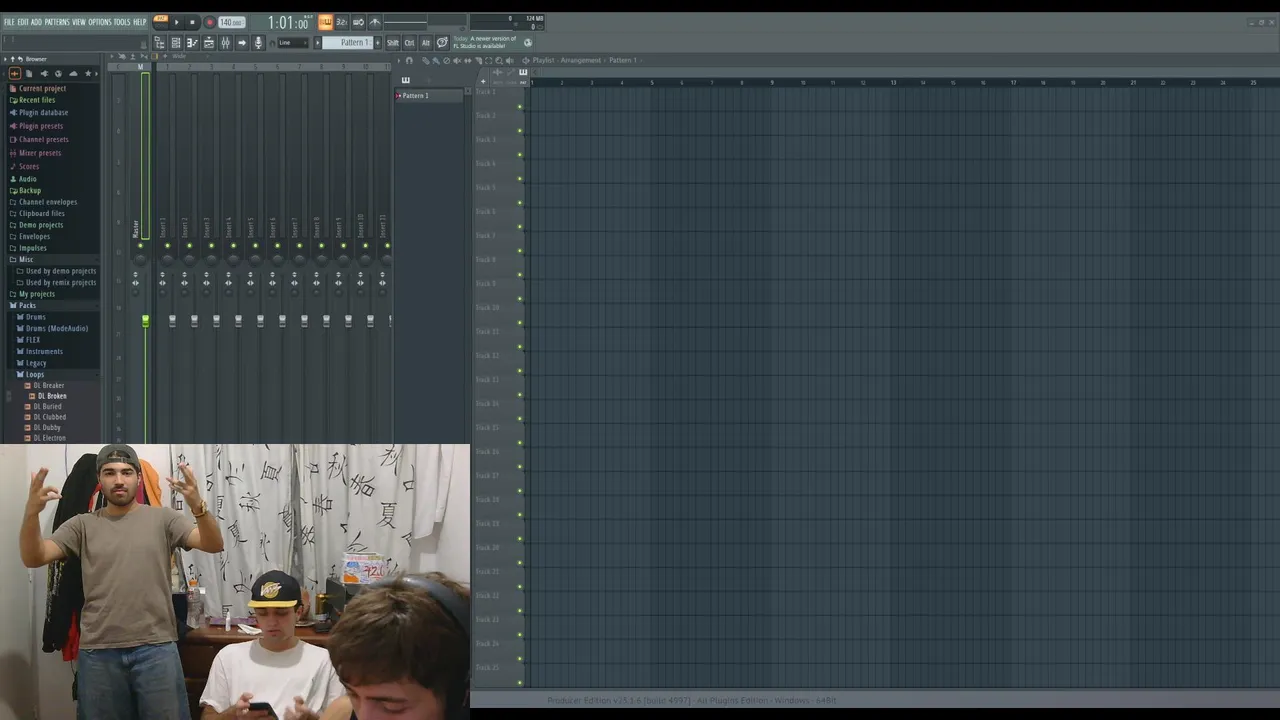This screenshot has width=1280, height=720.
Task: Select the DL Broken loop item
Action: point(52,396)
